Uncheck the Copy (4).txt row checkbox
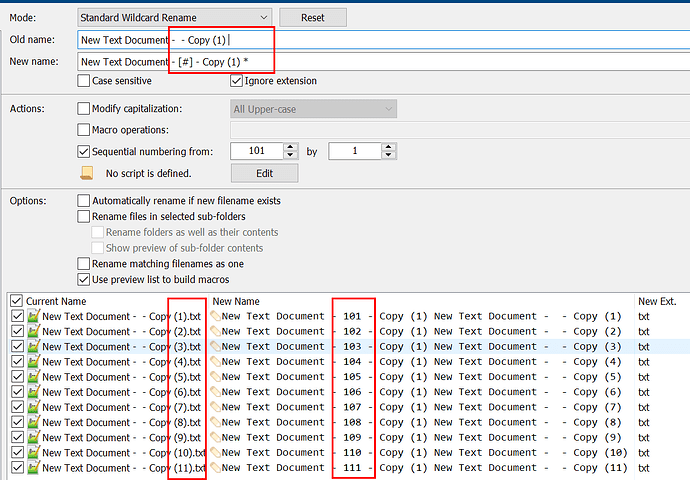Image resolution: width=690 pixels, height=480 pixels. click(x=18, y=361)
